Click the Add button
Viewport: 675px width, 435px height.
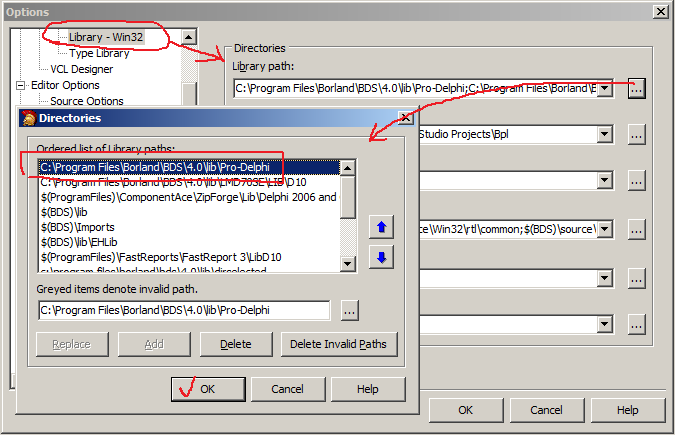point(154,345)
